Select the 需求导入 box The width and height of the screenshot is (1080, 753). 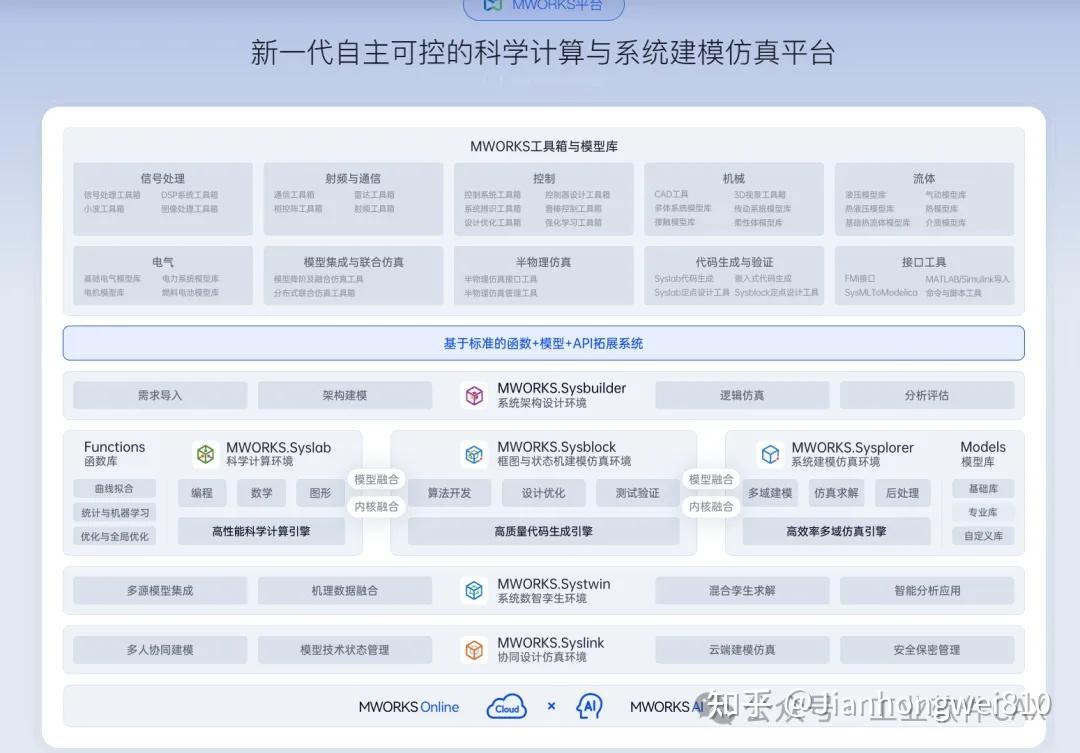(x=160, y=395)
